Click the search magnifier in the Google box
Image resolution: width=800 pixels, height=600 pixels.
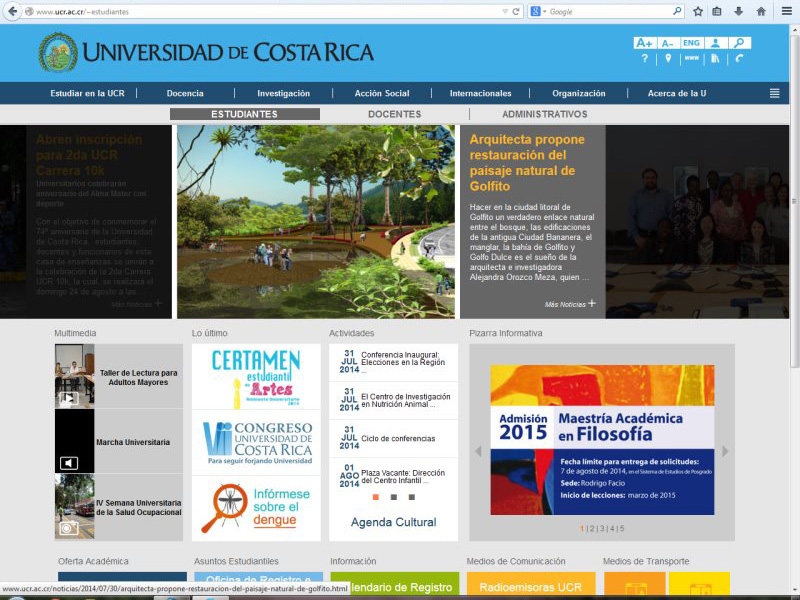(x=677, y=11)
